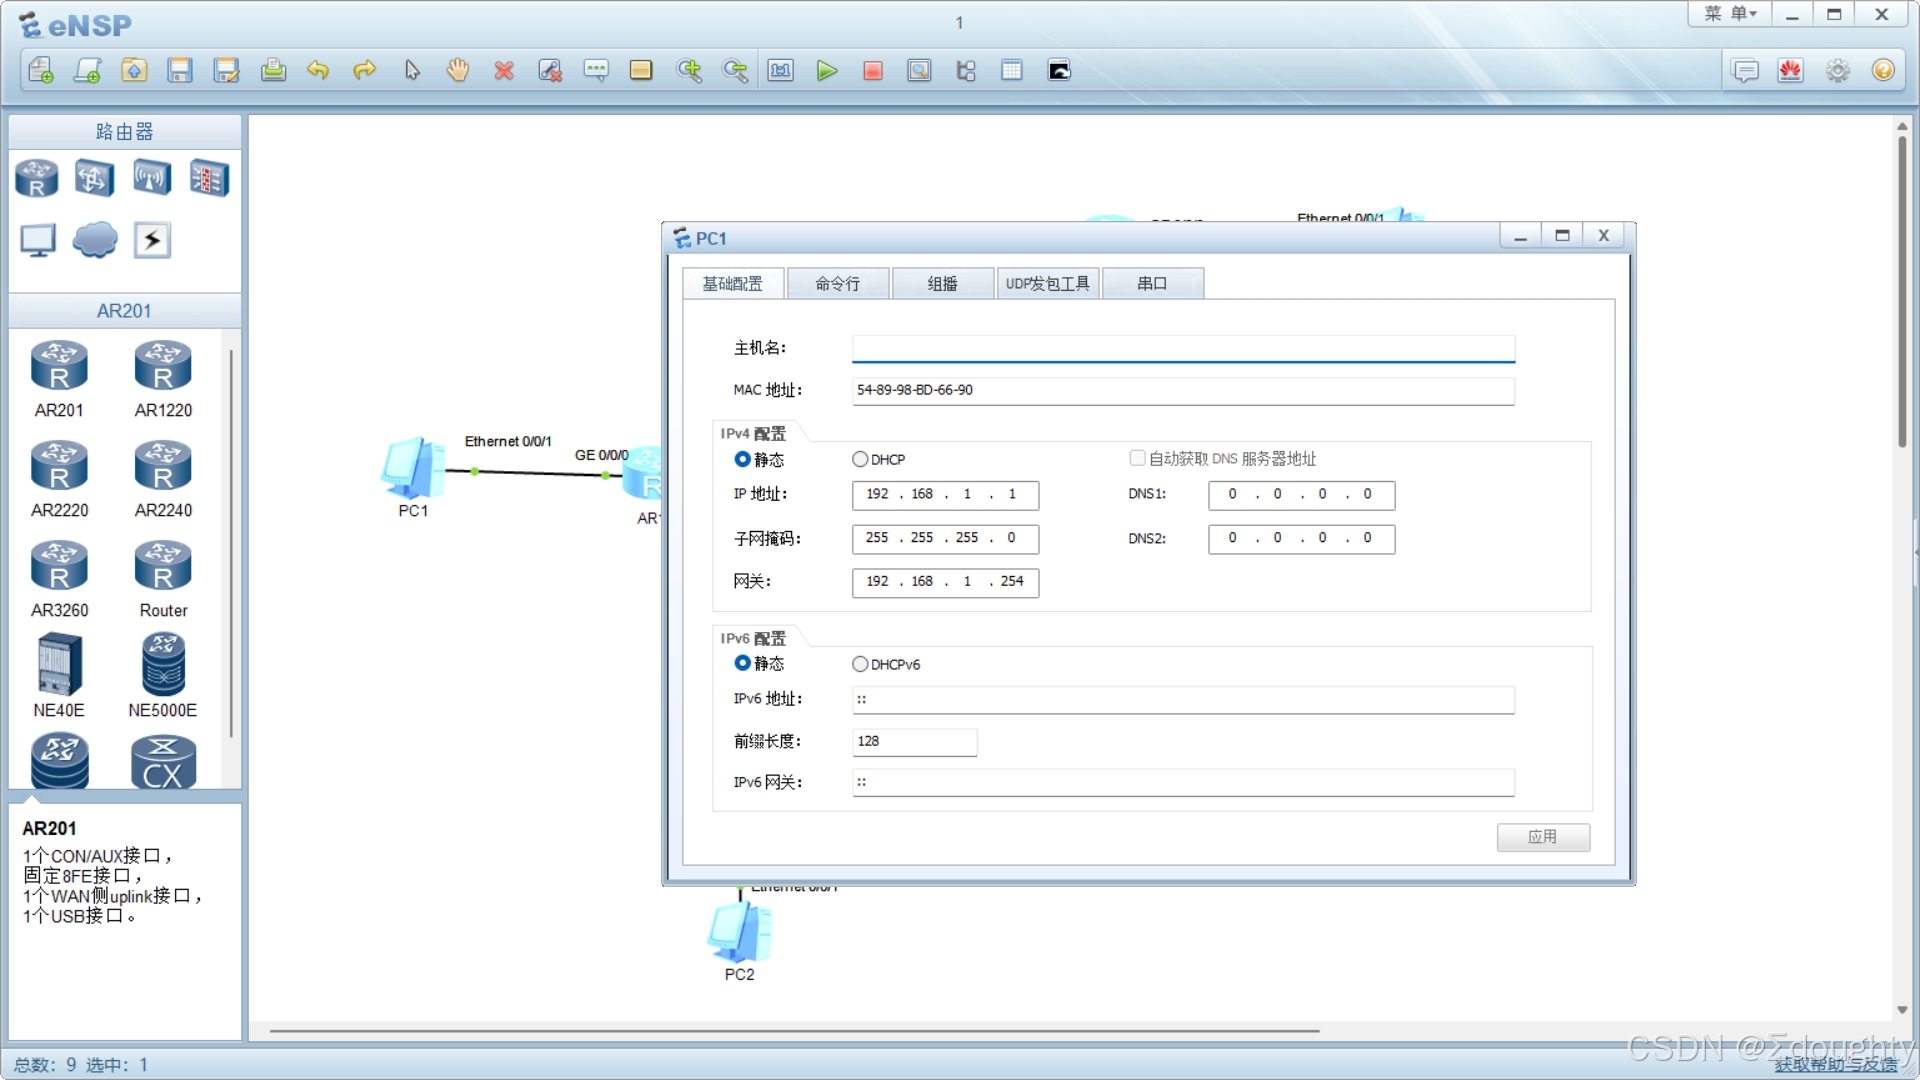Click the Zoom In magnifier icon

pyautogui.click(x=689, y=70)
